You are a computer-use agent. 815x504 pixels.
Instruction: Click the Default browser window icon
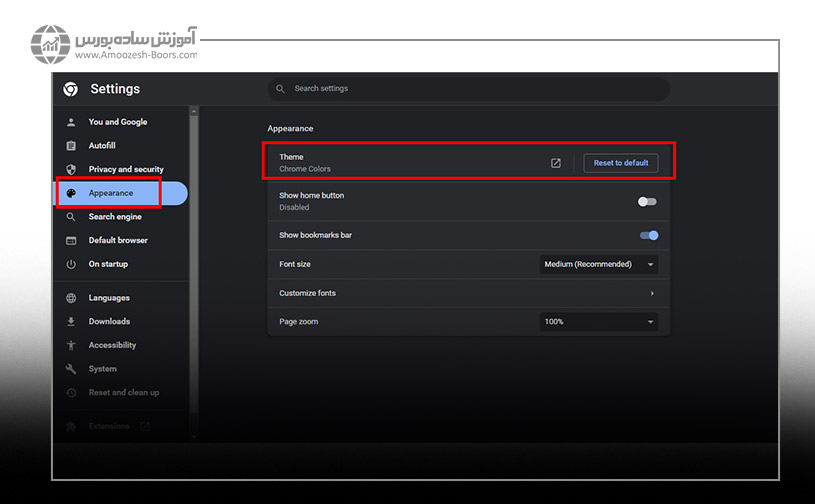click(71, 241)
